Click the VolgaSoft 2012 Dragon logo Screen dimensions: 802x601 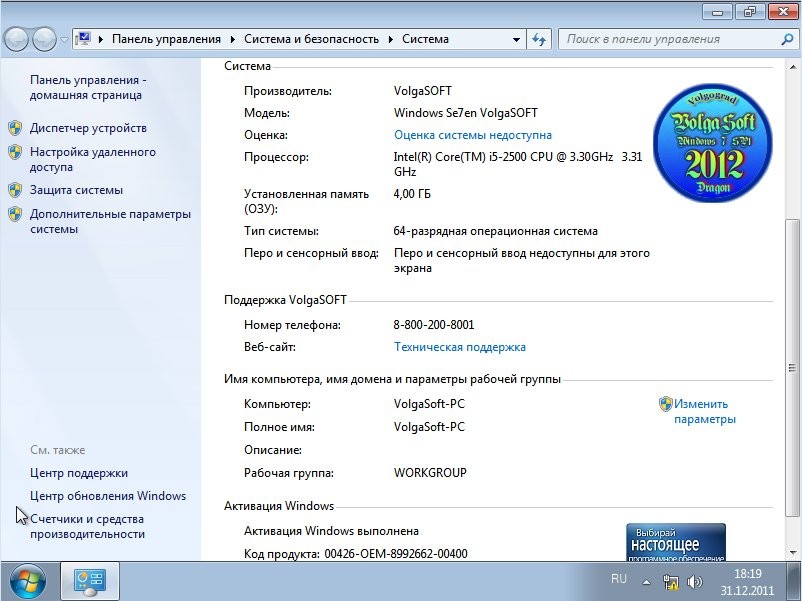[x=713, y=143]
